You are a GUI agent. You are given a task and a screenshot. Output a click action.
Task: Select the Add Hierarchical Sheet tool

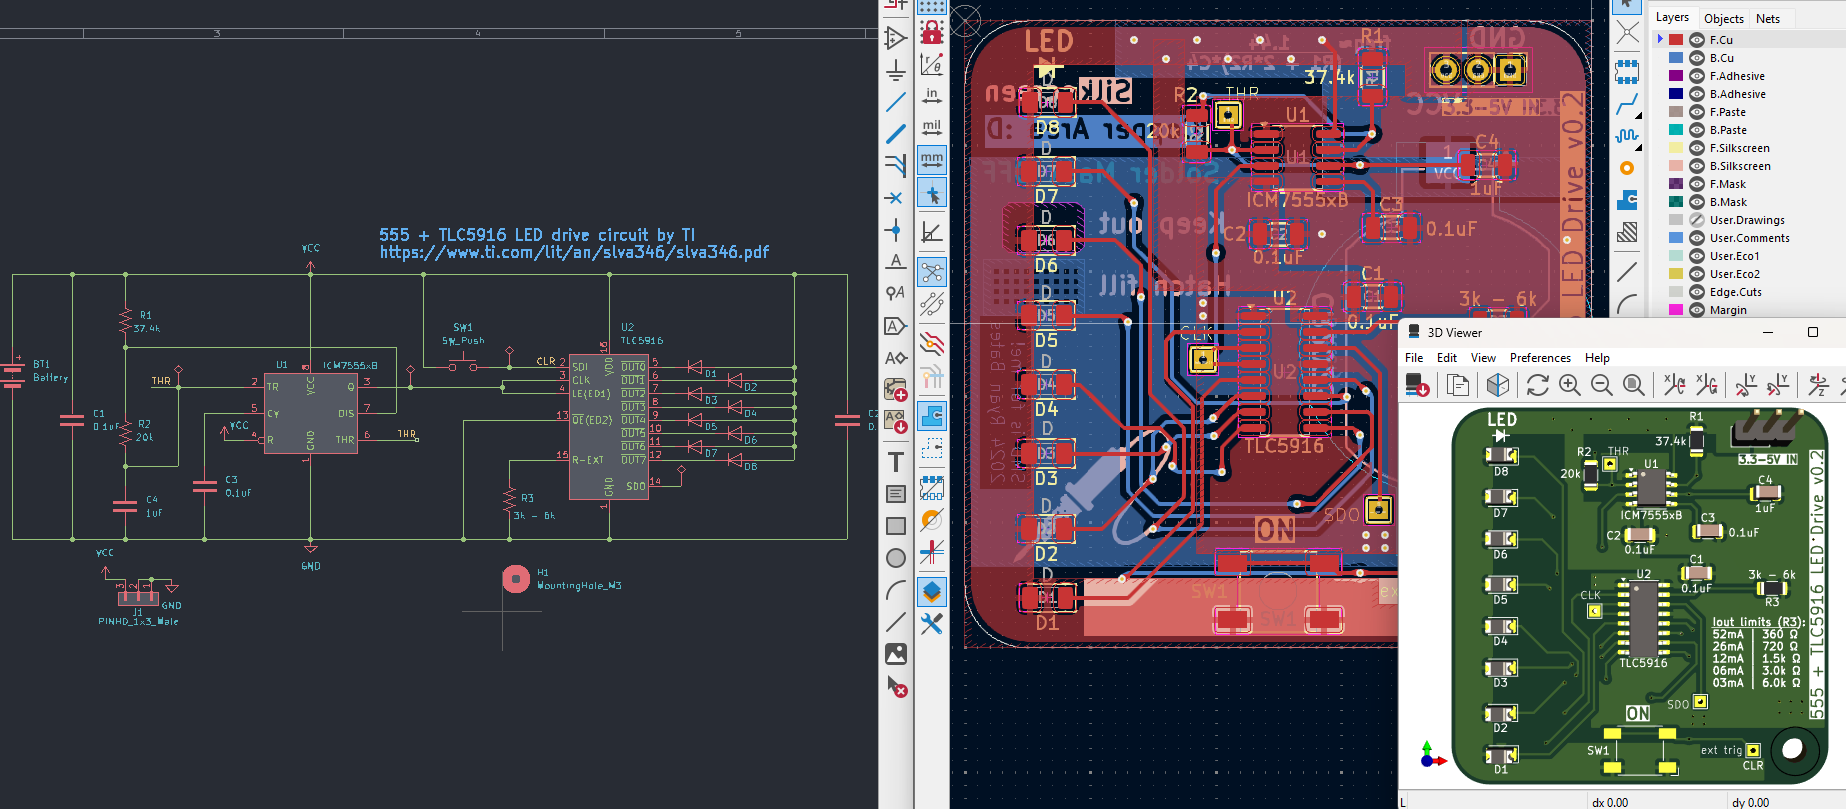pos(896,389)
